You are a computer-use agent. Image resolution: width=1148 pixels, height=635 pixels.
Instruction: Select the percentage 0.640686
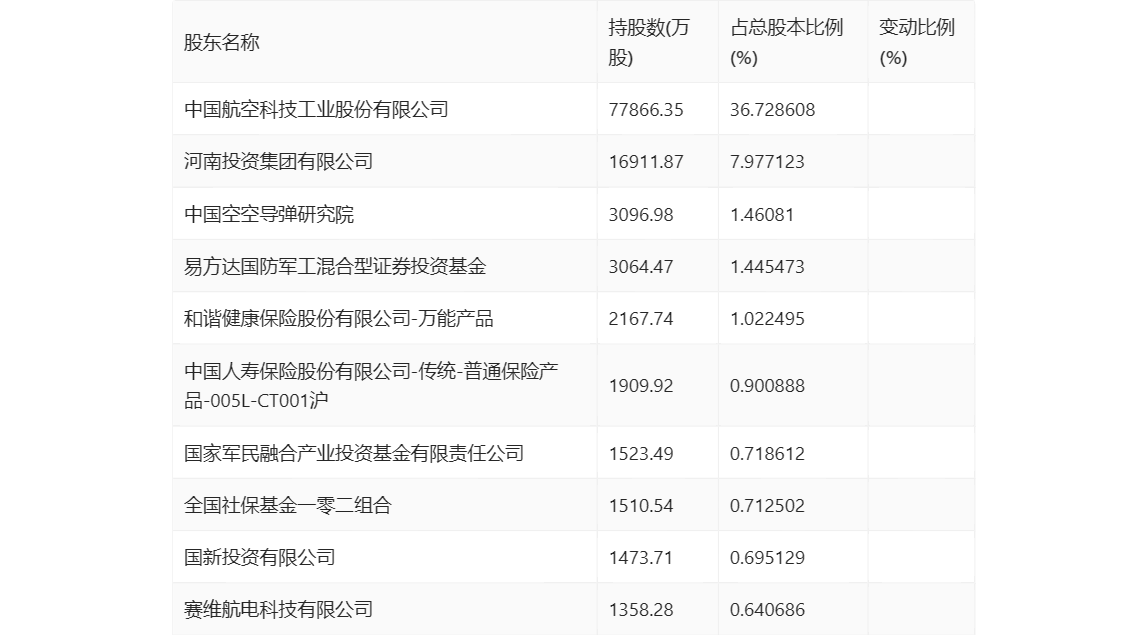(767, 609)
